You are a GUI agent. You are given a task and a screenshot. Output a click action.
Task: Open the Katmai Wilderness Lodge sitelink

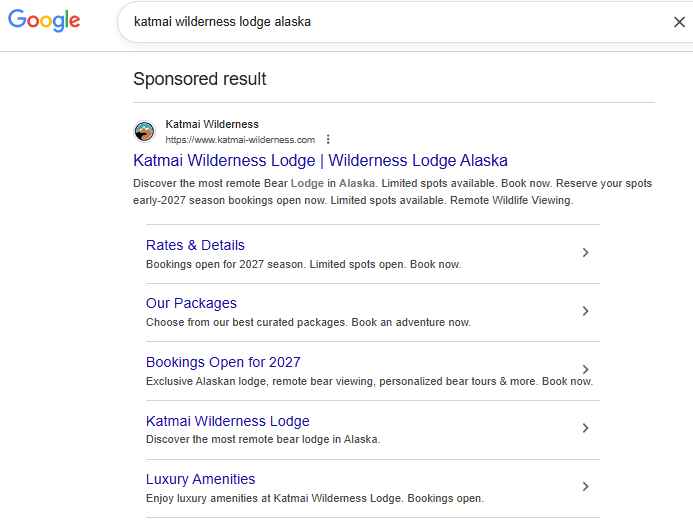(228, 421)
